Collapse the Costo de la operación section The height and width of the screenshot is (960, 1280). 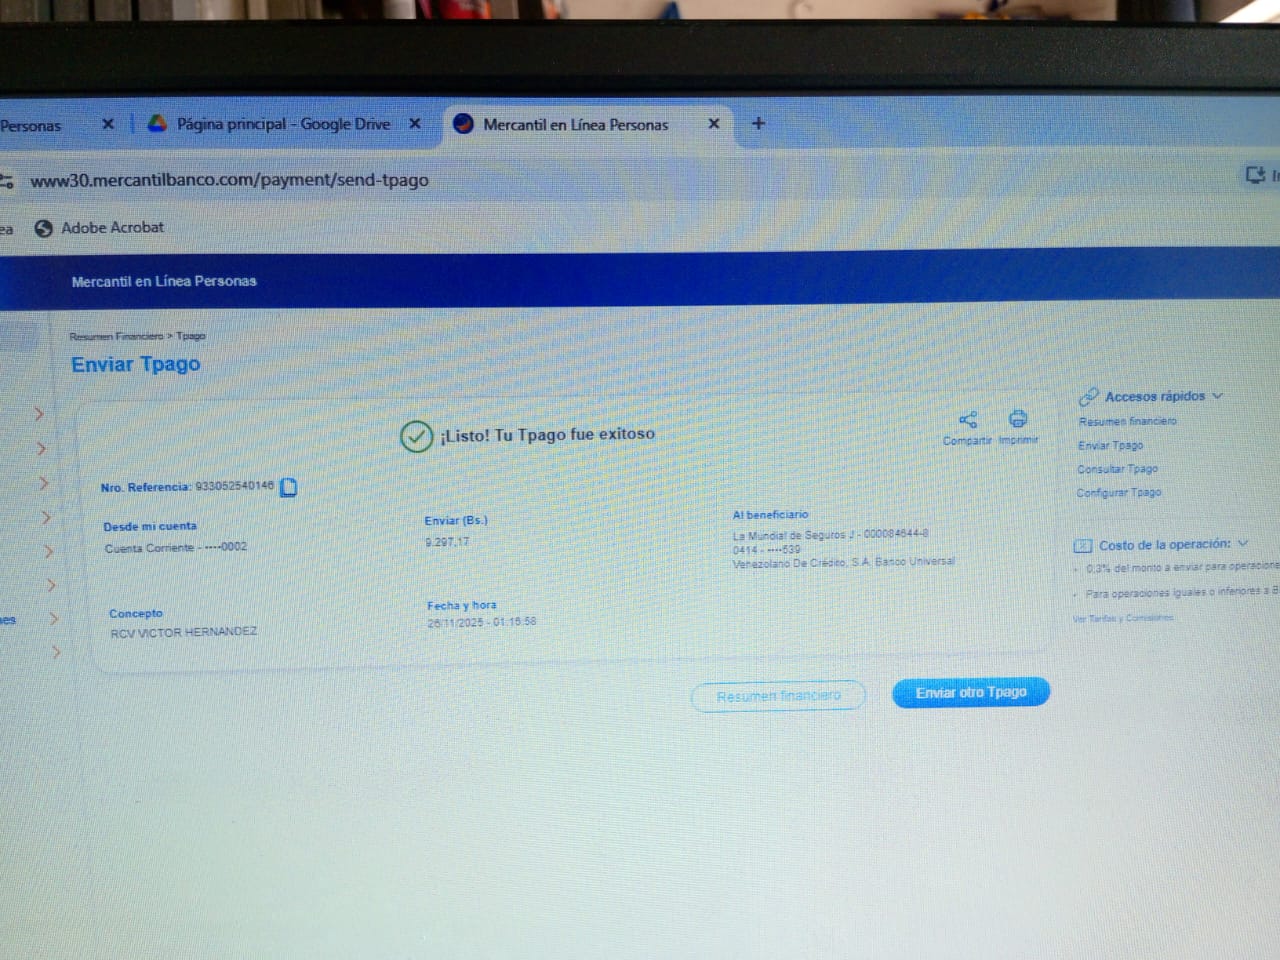pos(1243,544)
